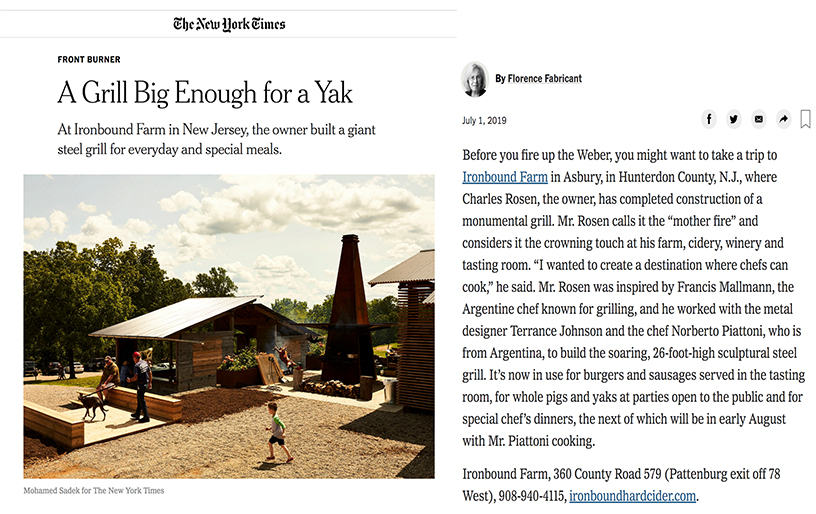This screenshot has width=816, height=514.
Task: Follow the Ironbound Farm hyperlink
Action: [505, 177]
